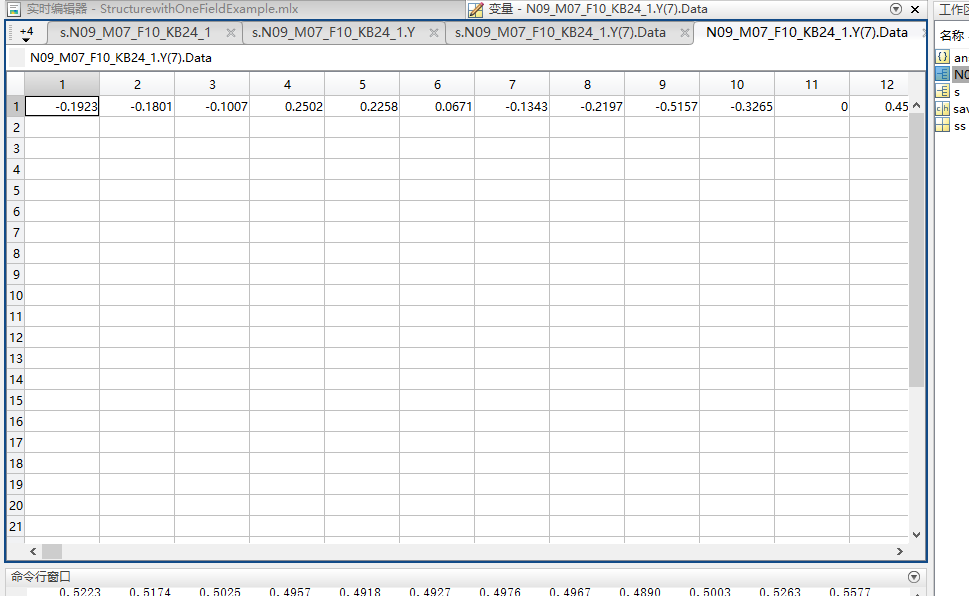Select the cell-array ans workspace icon
The width and height of the screenshot is (969, 596).
coord(942,57)
